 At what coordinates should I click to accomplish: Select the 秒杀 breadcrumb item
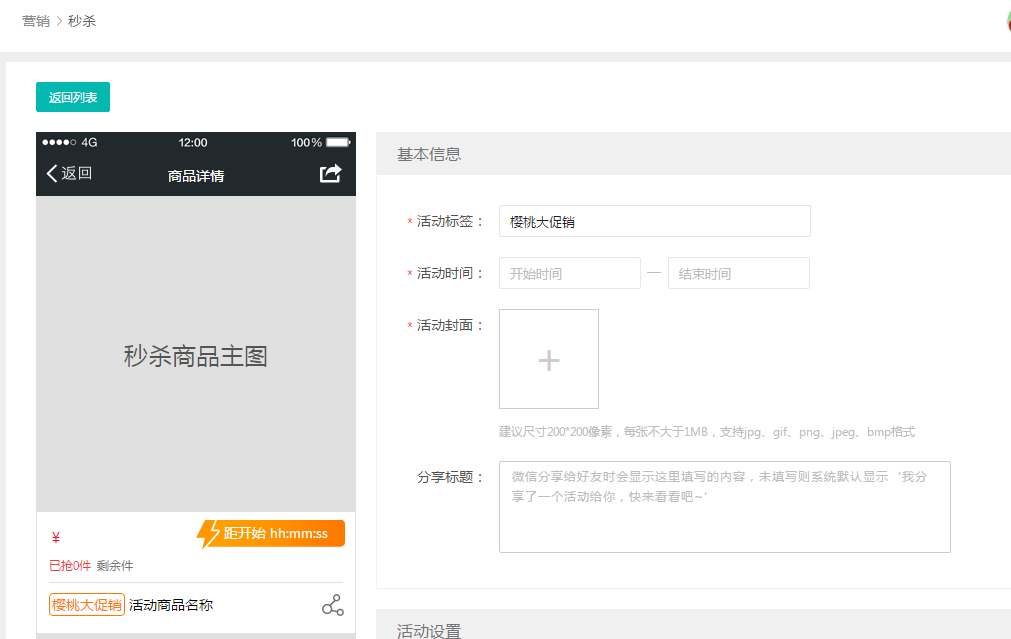[82, 21]
